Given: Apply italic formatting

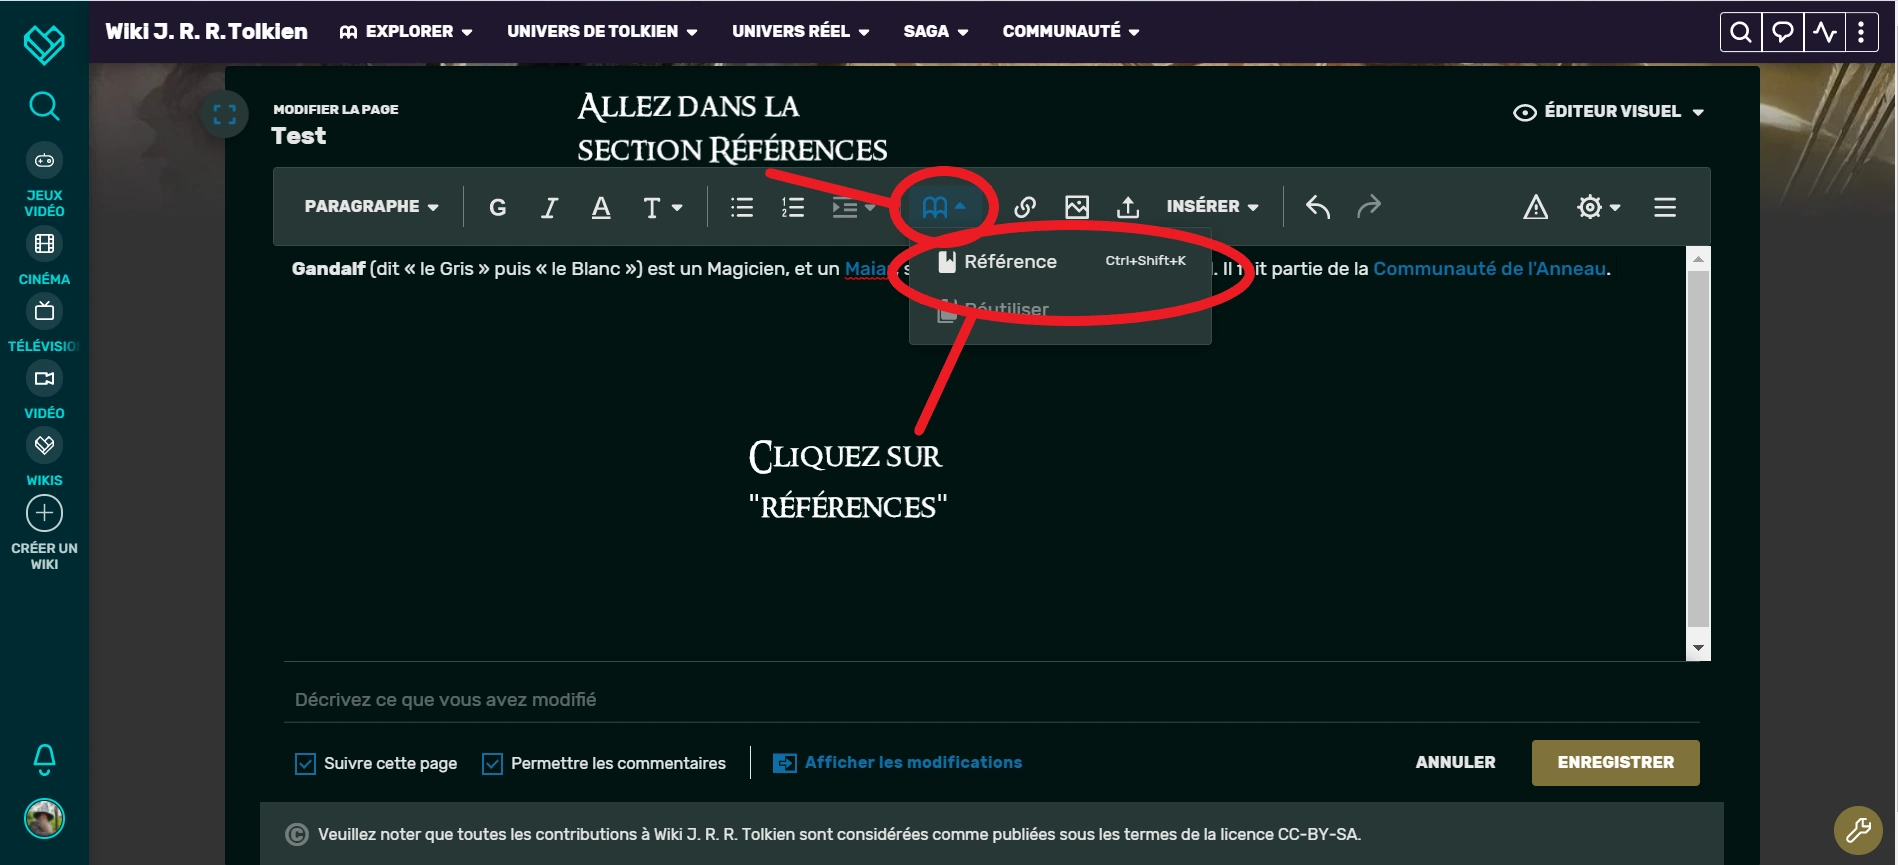Looking at the screenshot, I should (x=549, y=207).
